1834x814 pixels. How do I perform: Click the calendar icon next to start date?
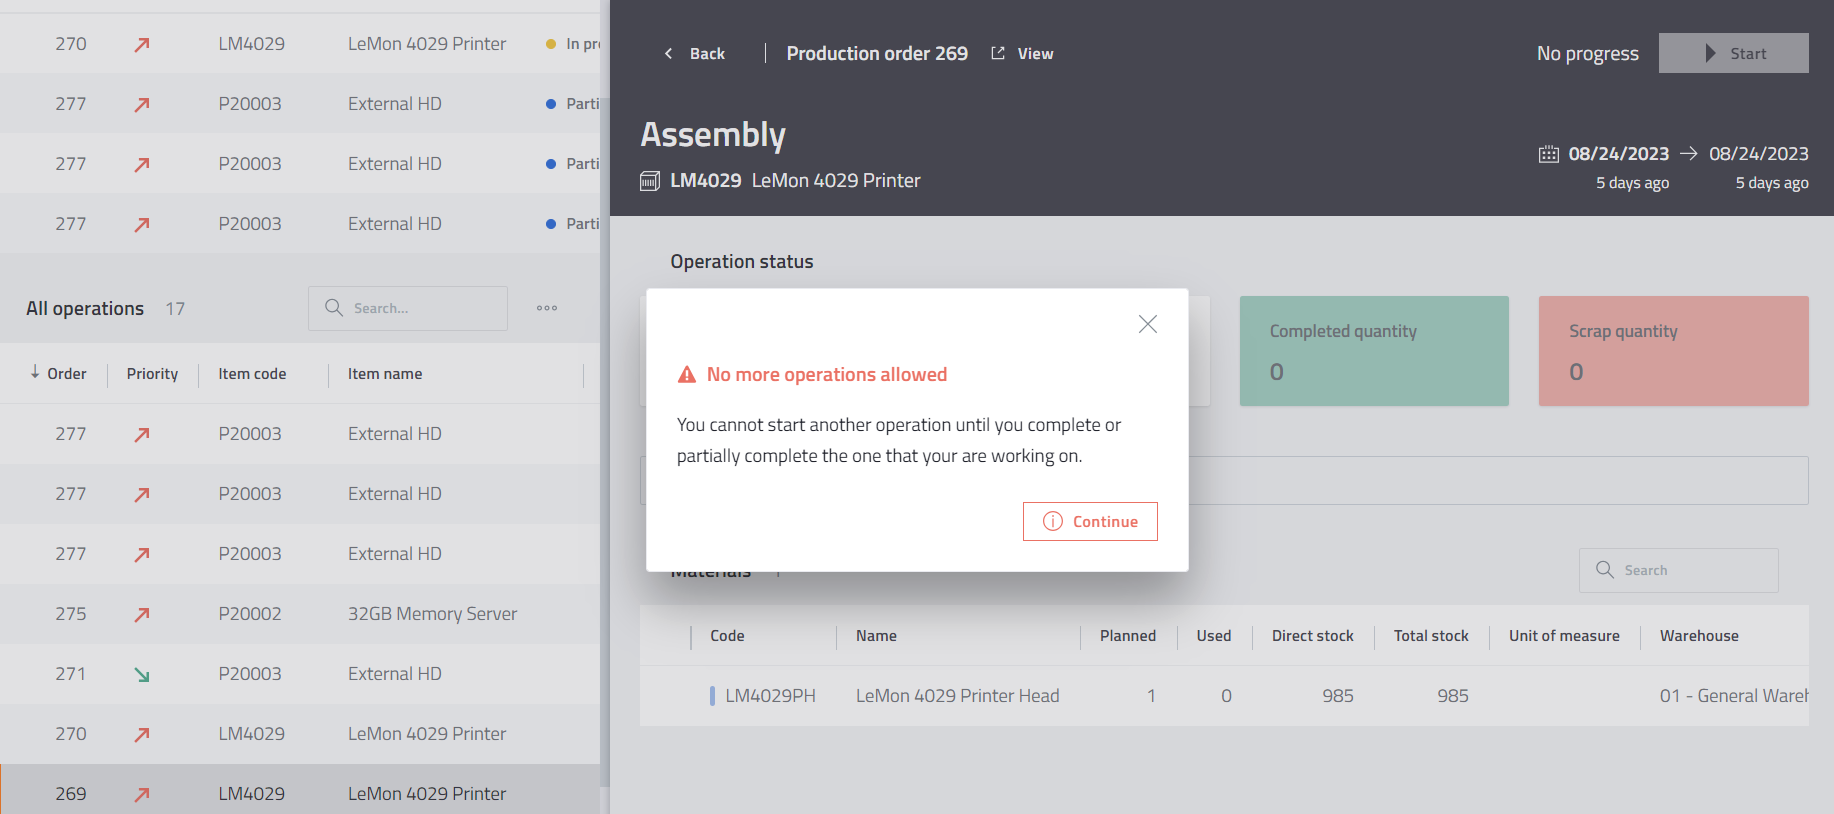click(x=1548, y=154)
